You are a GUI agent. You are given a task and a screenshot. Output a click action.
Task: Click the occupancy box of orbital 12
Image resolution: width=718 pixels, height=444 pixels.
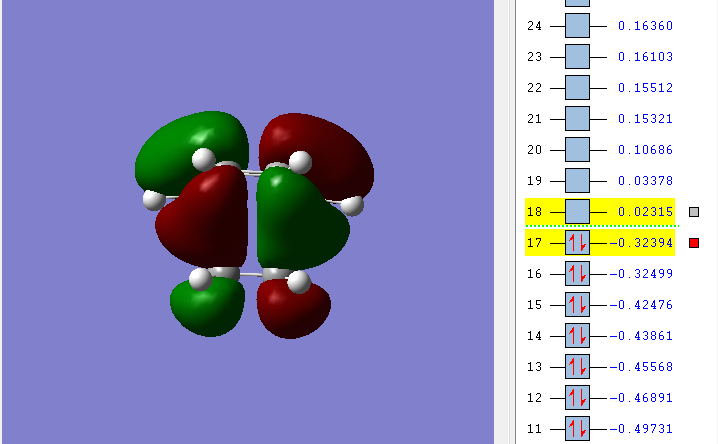577,397
